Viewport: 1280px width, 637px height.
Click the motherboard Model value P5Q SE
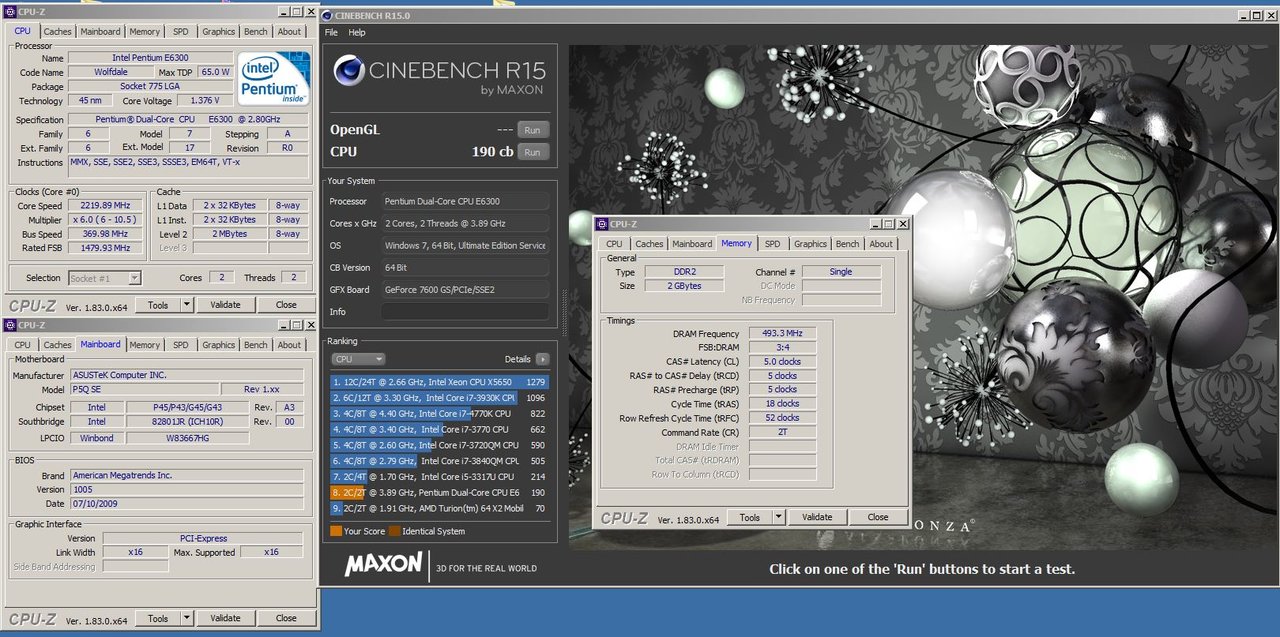[x=146, y=389]
